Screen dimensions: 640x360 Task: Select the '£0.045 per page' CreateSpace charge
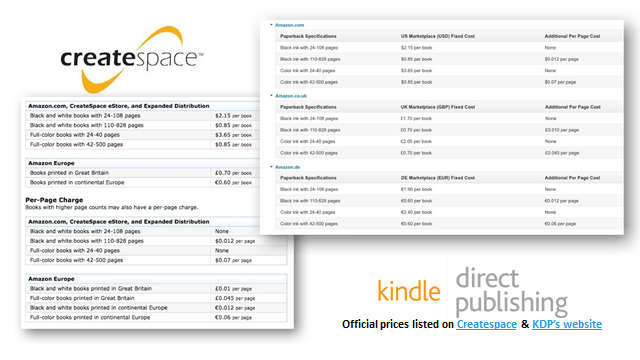(235, 298)
